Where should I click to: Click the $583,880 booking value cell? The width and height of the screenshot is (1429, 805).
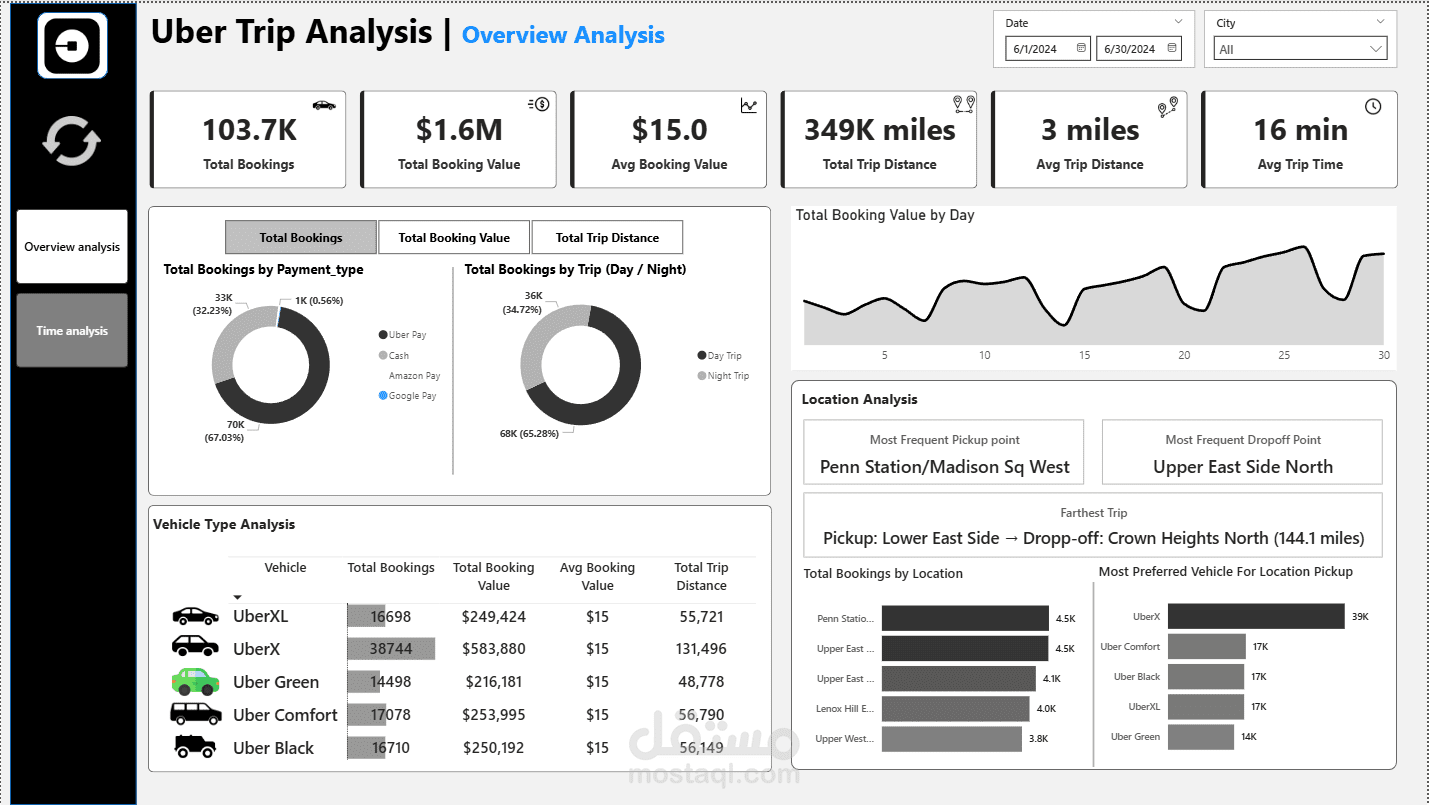click(x=493, y=649)
